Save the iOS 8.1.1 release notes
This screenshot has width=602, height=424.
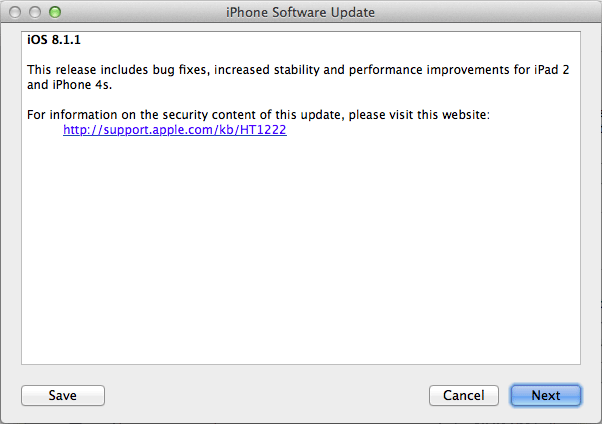(63, 395)
